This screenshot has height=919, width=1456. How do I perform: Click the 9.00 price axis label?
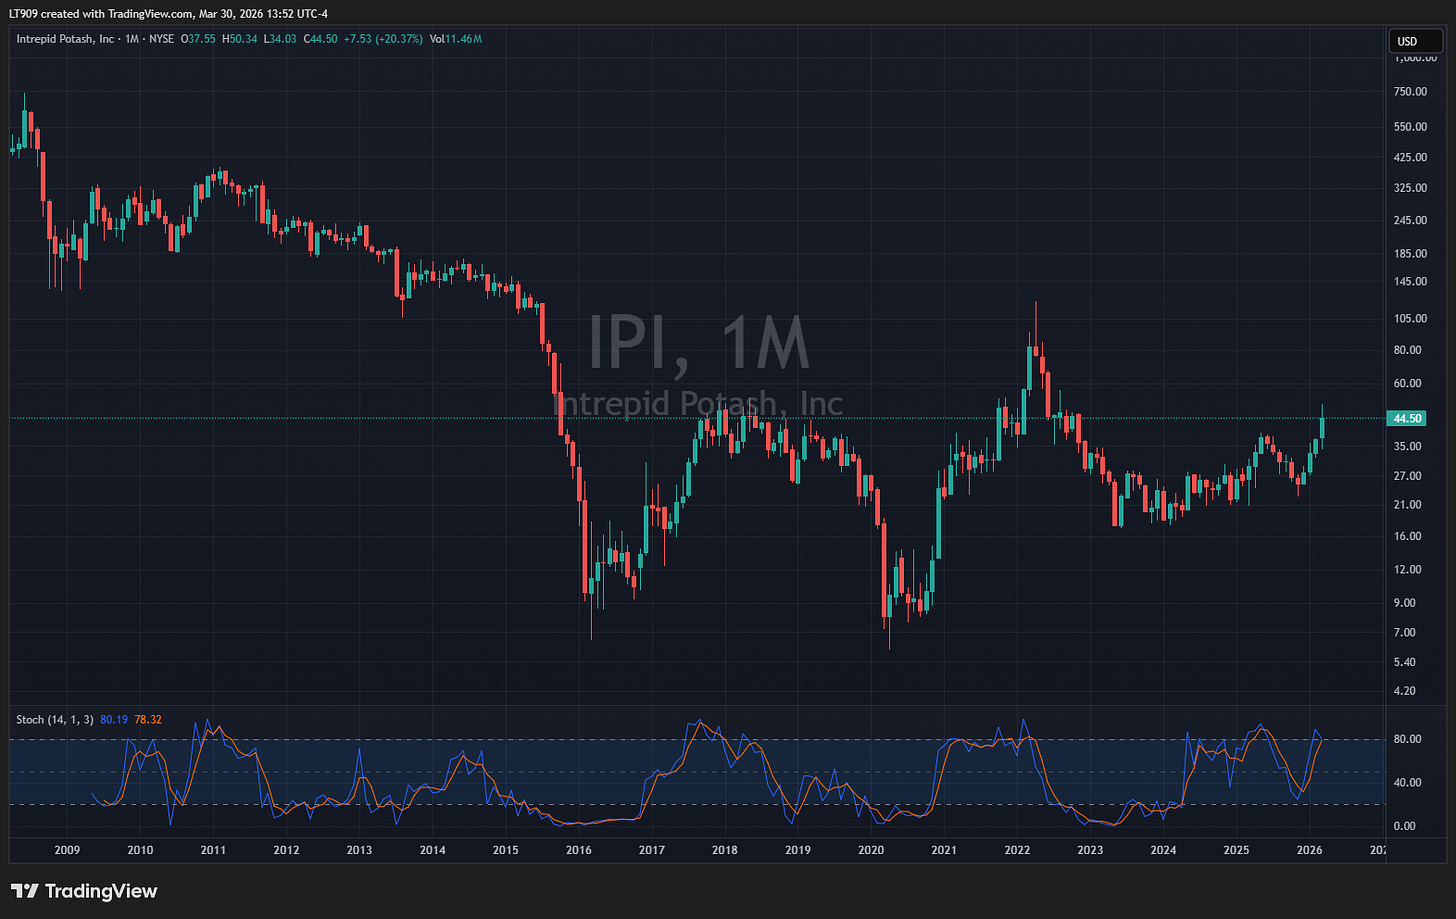[1404, 602]
